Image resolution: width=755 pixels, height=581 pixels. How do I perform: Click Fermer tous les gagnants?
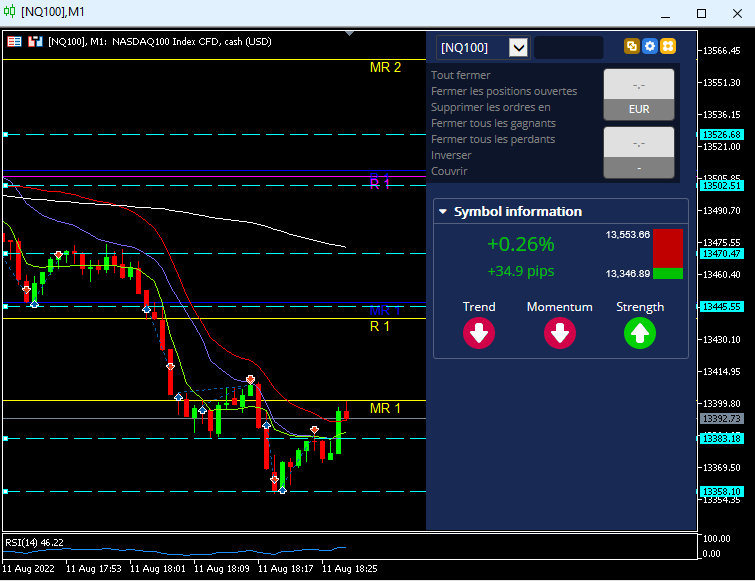pos(493,123)
